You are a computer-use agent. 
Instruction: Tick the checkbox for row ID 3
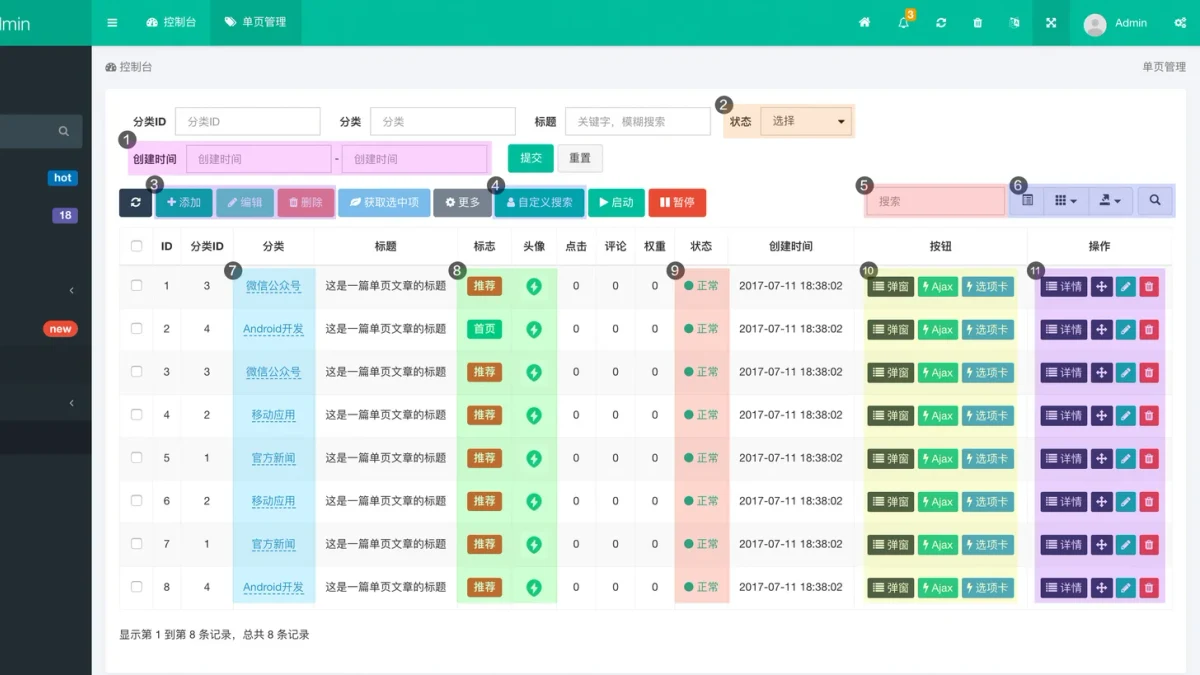pos(137,372)
